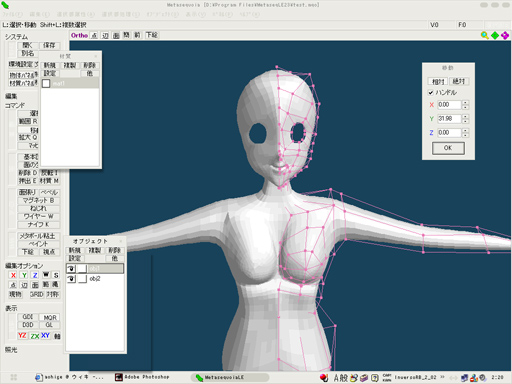The image size is (512, 384).
Task: Switch view to ZX plane
Action: click(35, 336)
